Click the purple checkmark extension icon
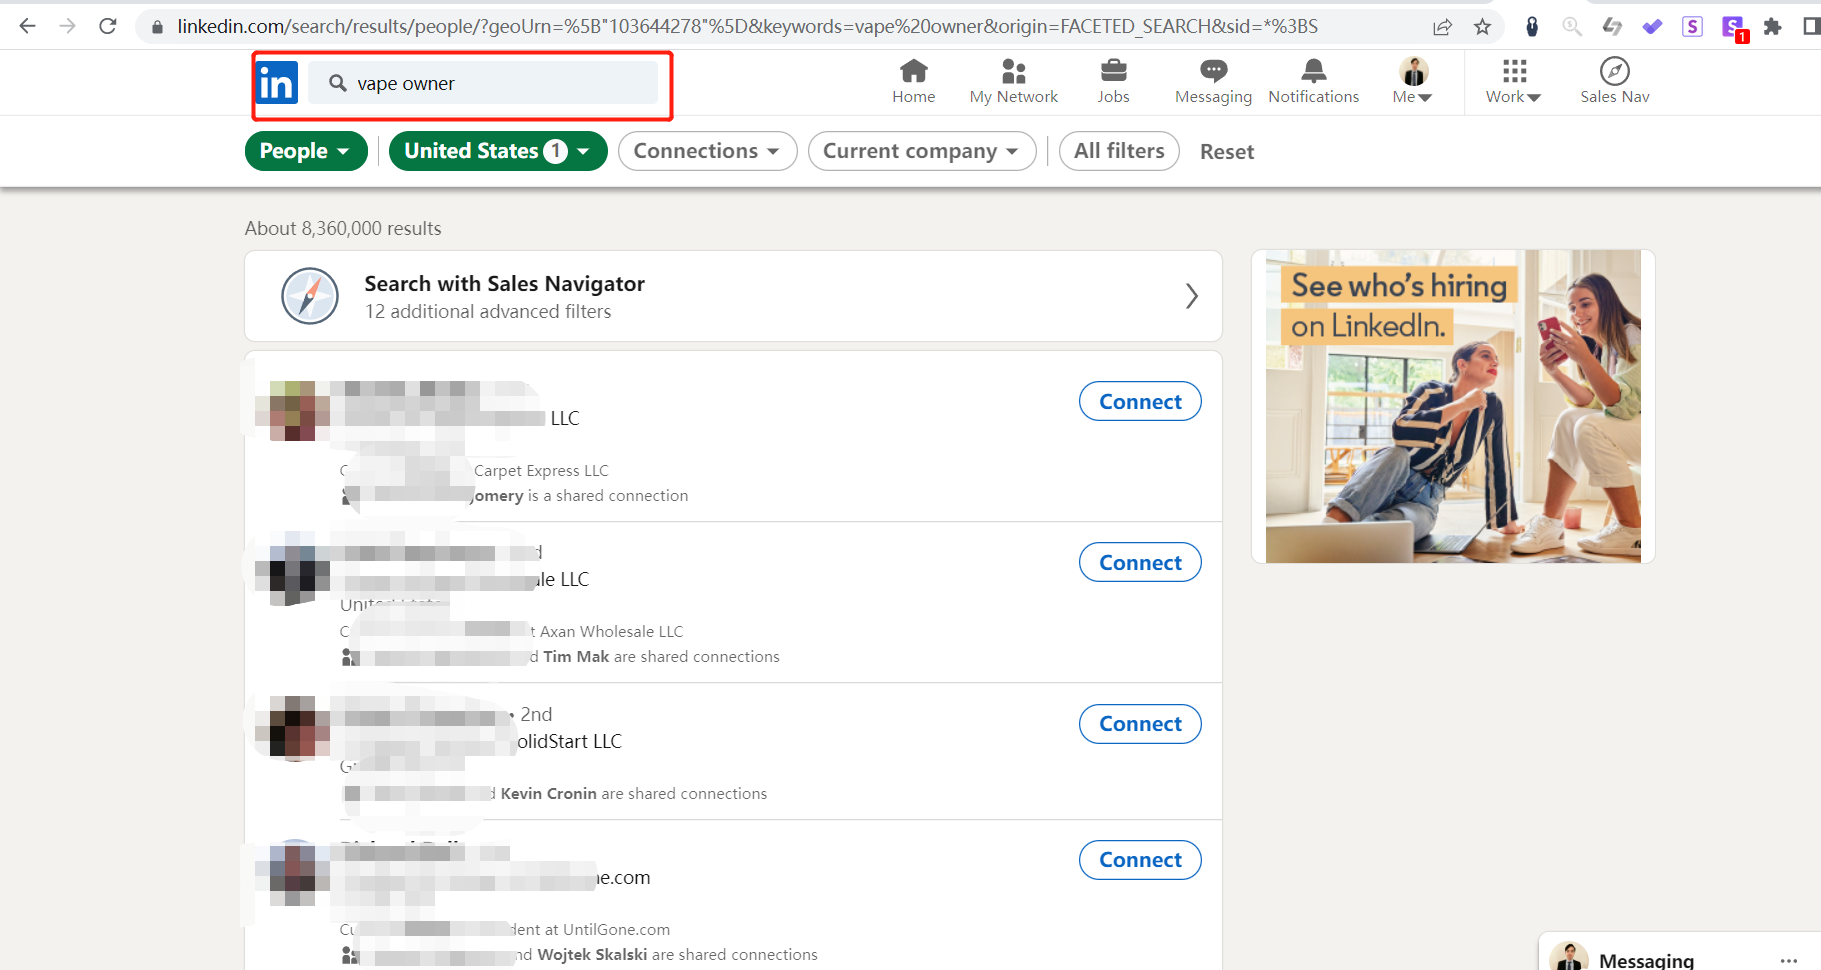The width and height of the screenshot is (1821, 970). pyautogui.click(x=1652, y=27)
